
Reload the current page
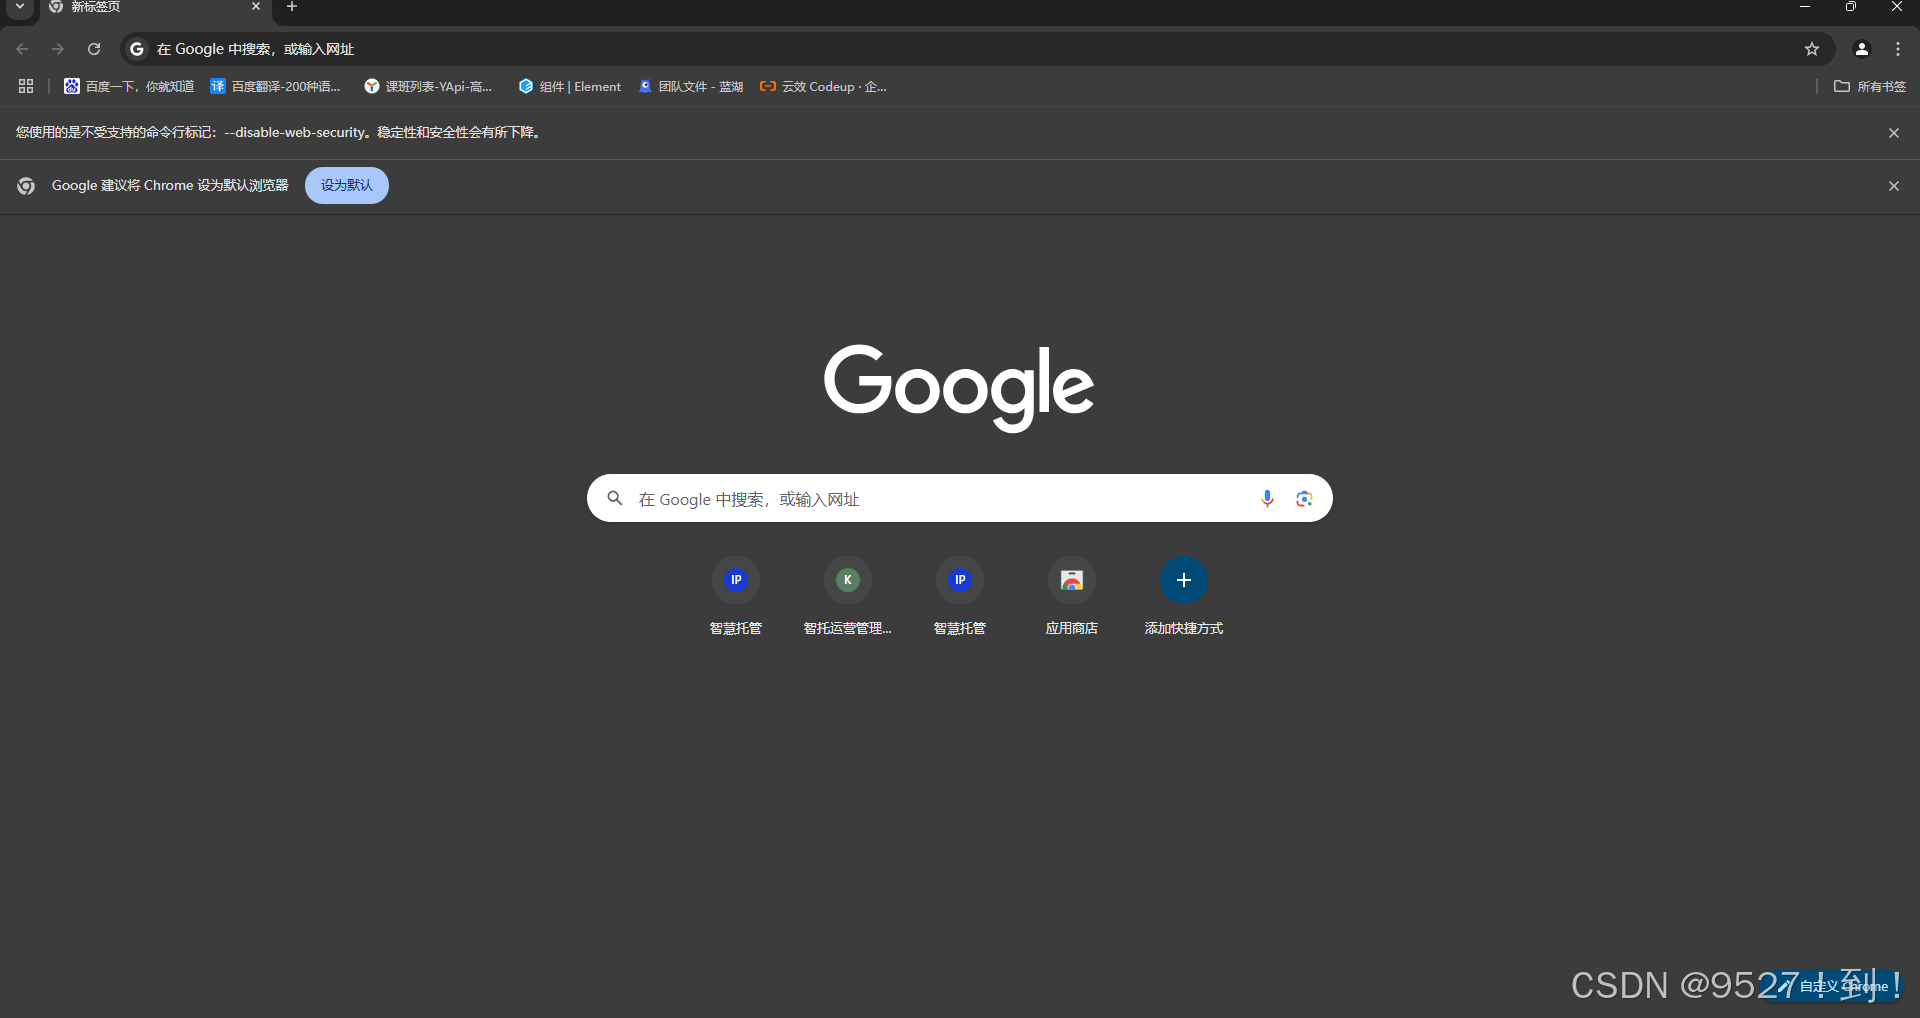coord(94,49)
